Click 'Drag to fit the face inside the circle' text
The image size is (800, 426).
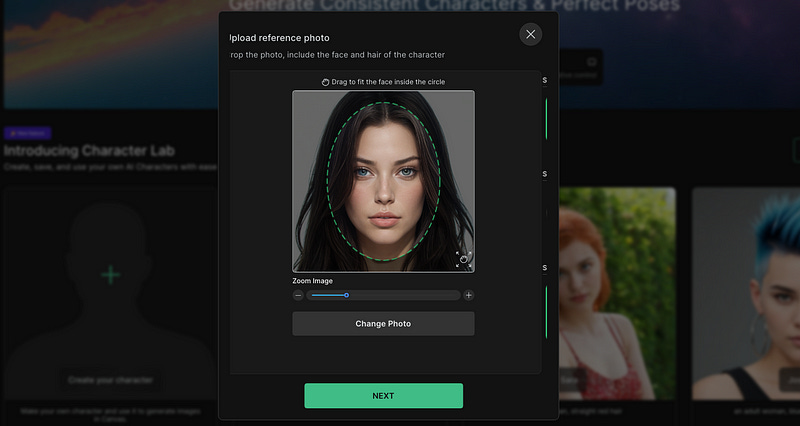click(388, 82)
